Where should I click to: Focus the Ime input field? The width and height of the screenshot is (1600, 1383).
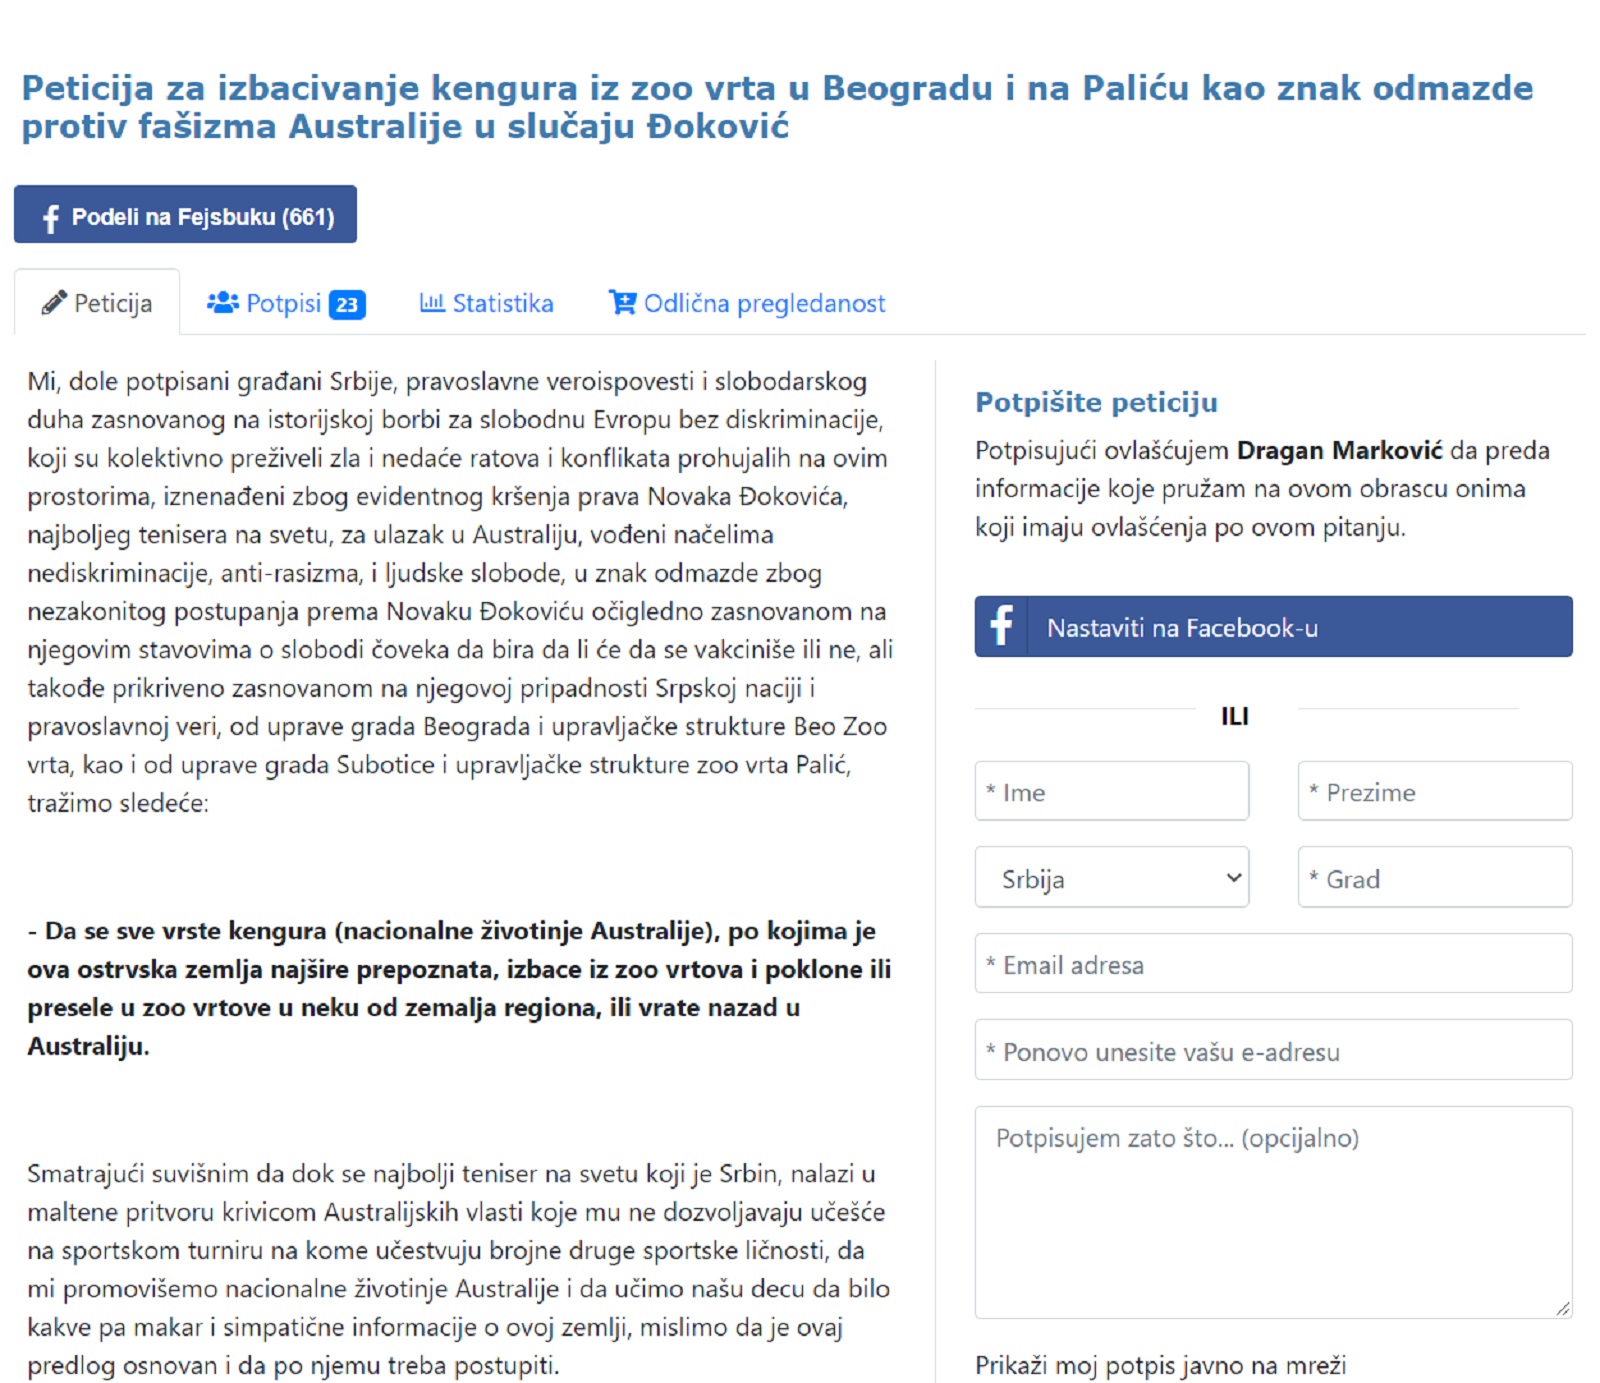(1111, 791)
